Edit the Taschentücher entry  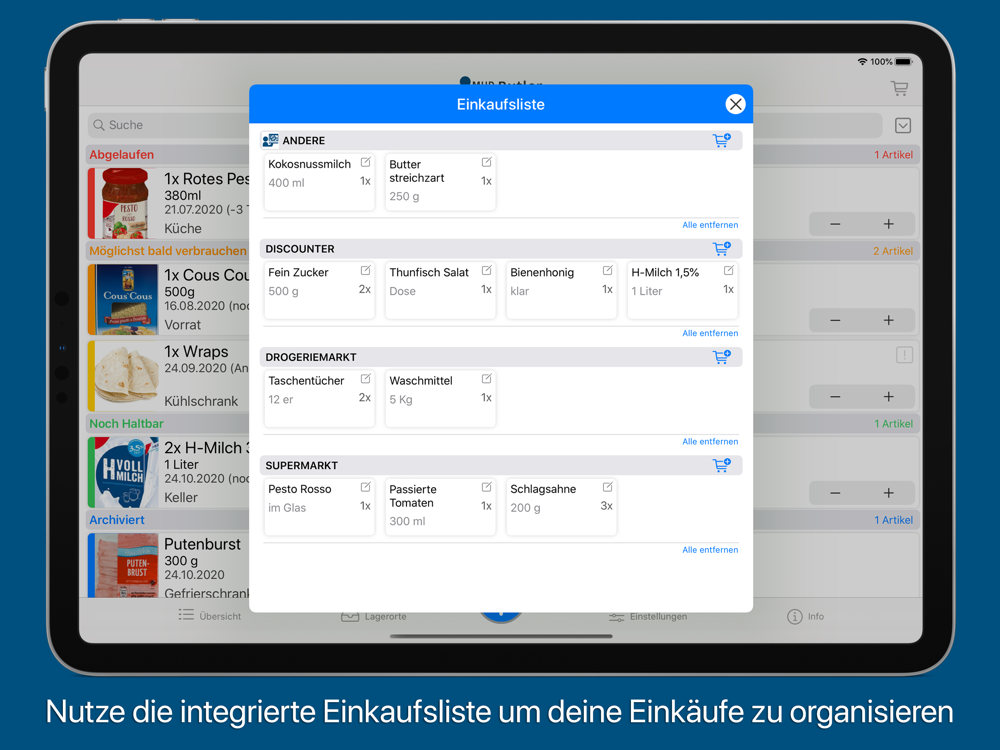tap(365, 379)
